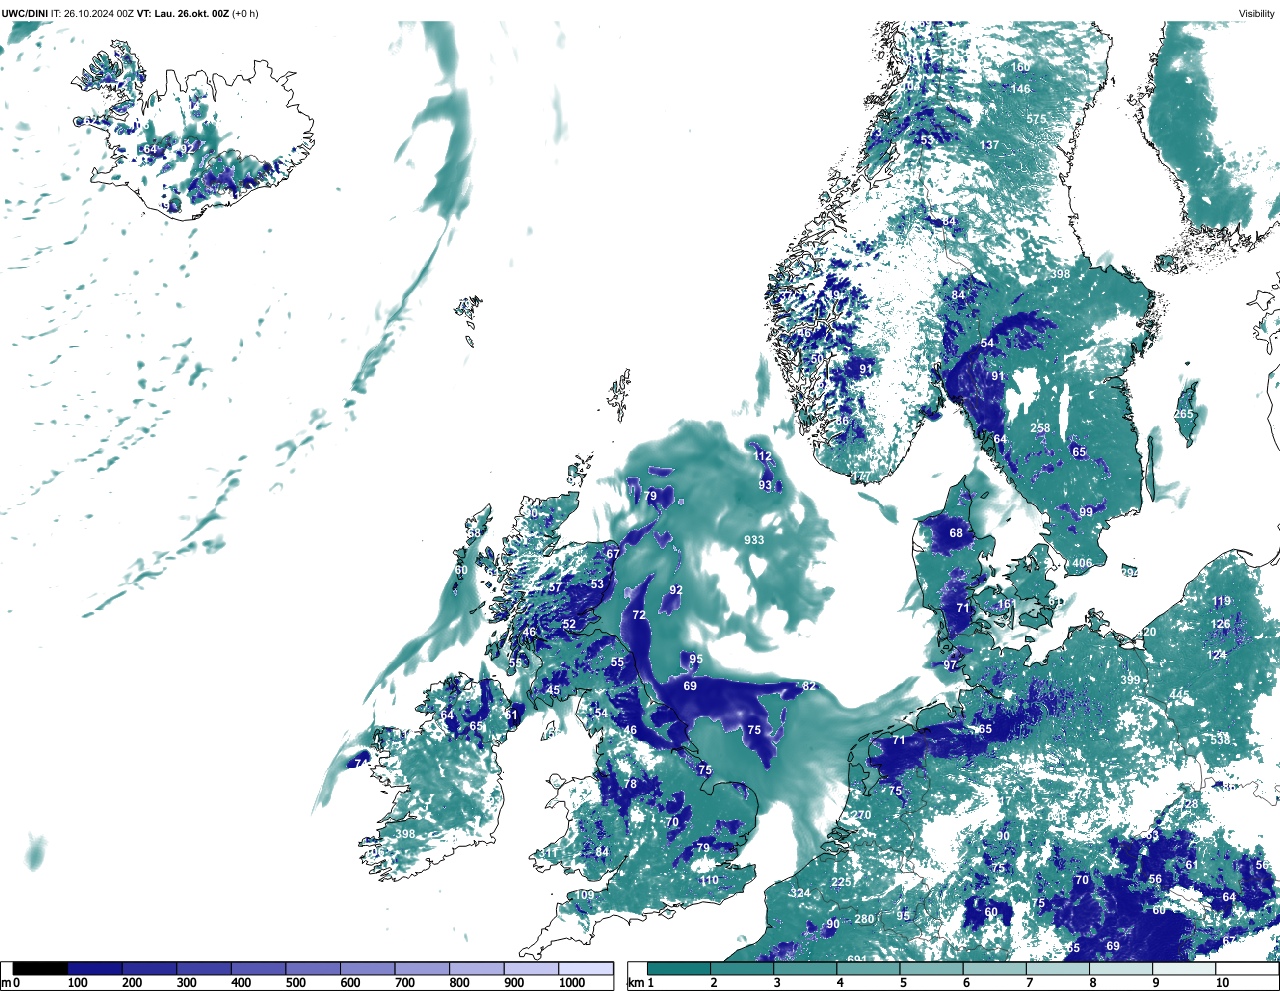Click the '(+0 h)' forecast offset text

click(245, 13)
